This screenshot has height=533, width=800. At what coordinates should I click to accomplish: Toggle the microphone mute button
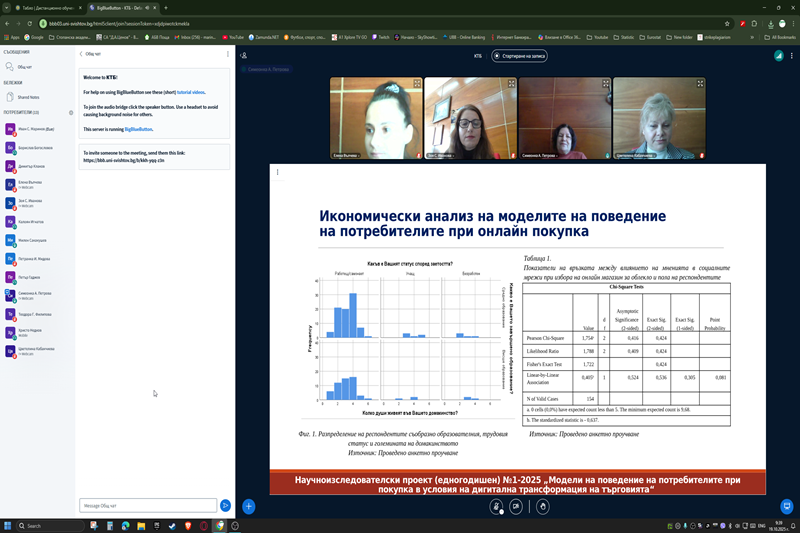pos(495,506)
